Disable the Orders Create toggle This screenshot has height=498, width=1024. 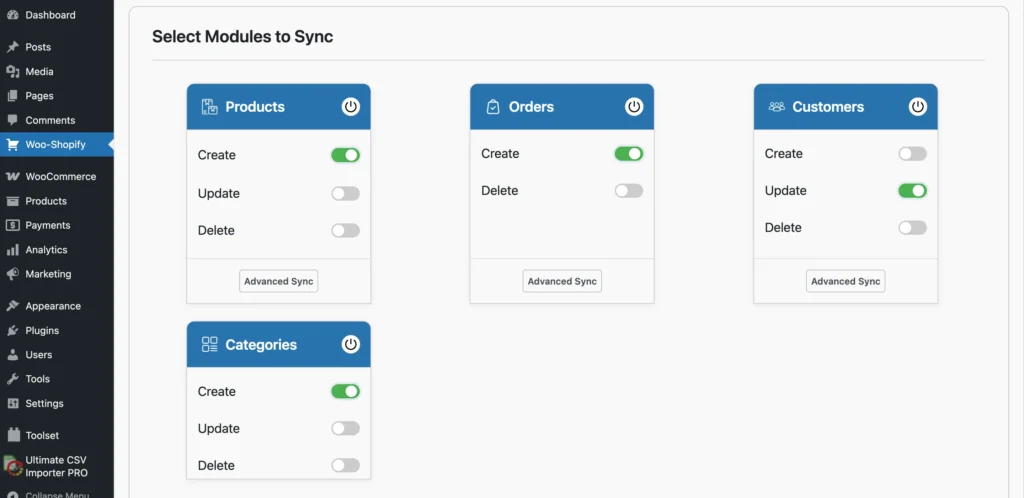[629, 154]
